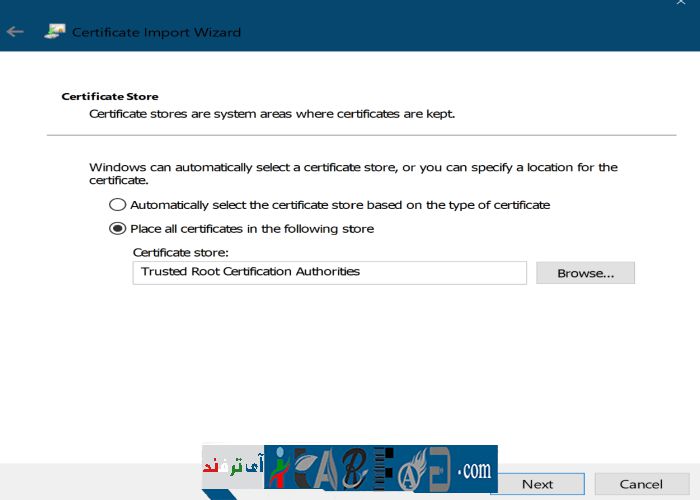This screenshot has height=500, width=700.
Task: Click the Certificate Import Wizard icon
Action: point(53,32)
